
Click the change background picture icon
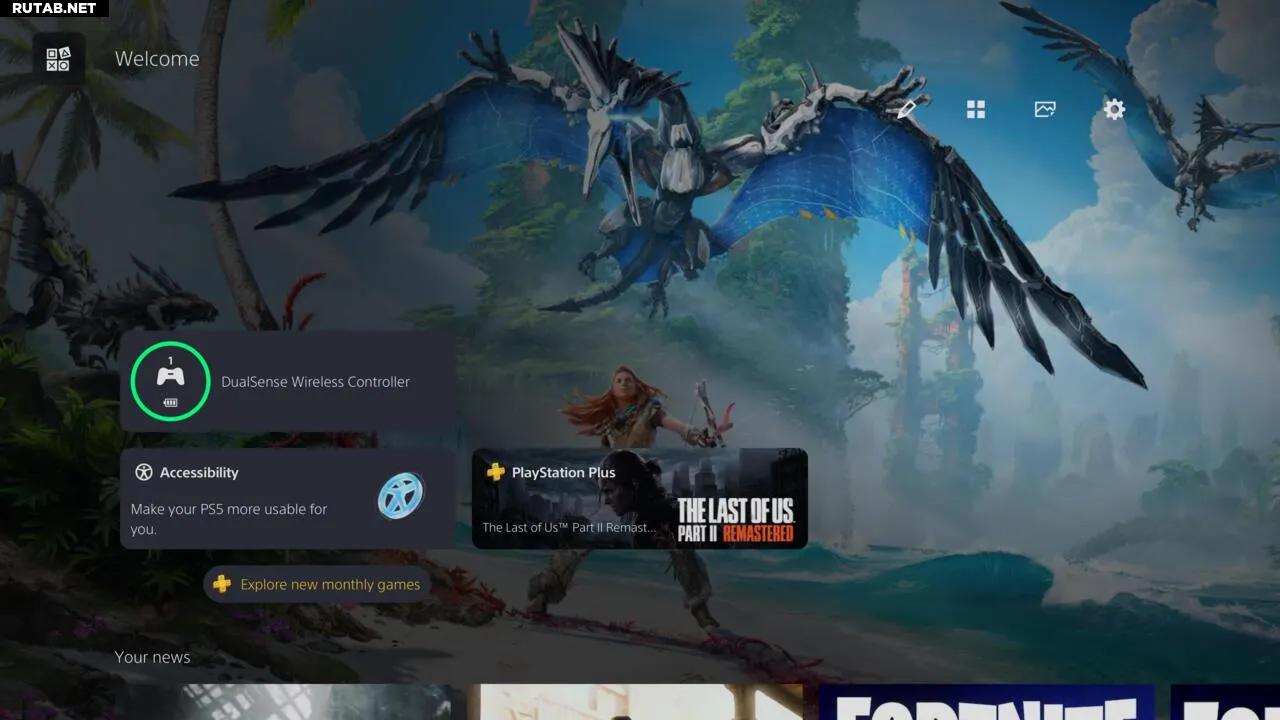[1045, 109]
